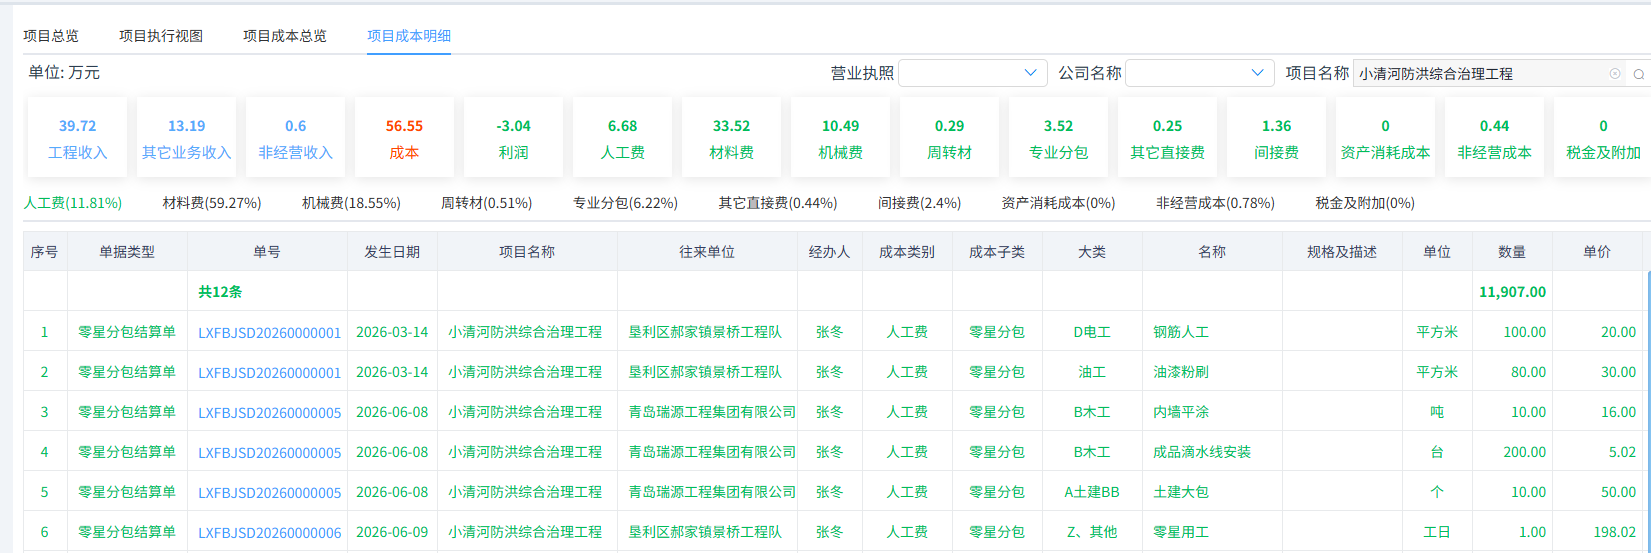Click the total quantity 11,907.00 cell

coord(1512,292)
